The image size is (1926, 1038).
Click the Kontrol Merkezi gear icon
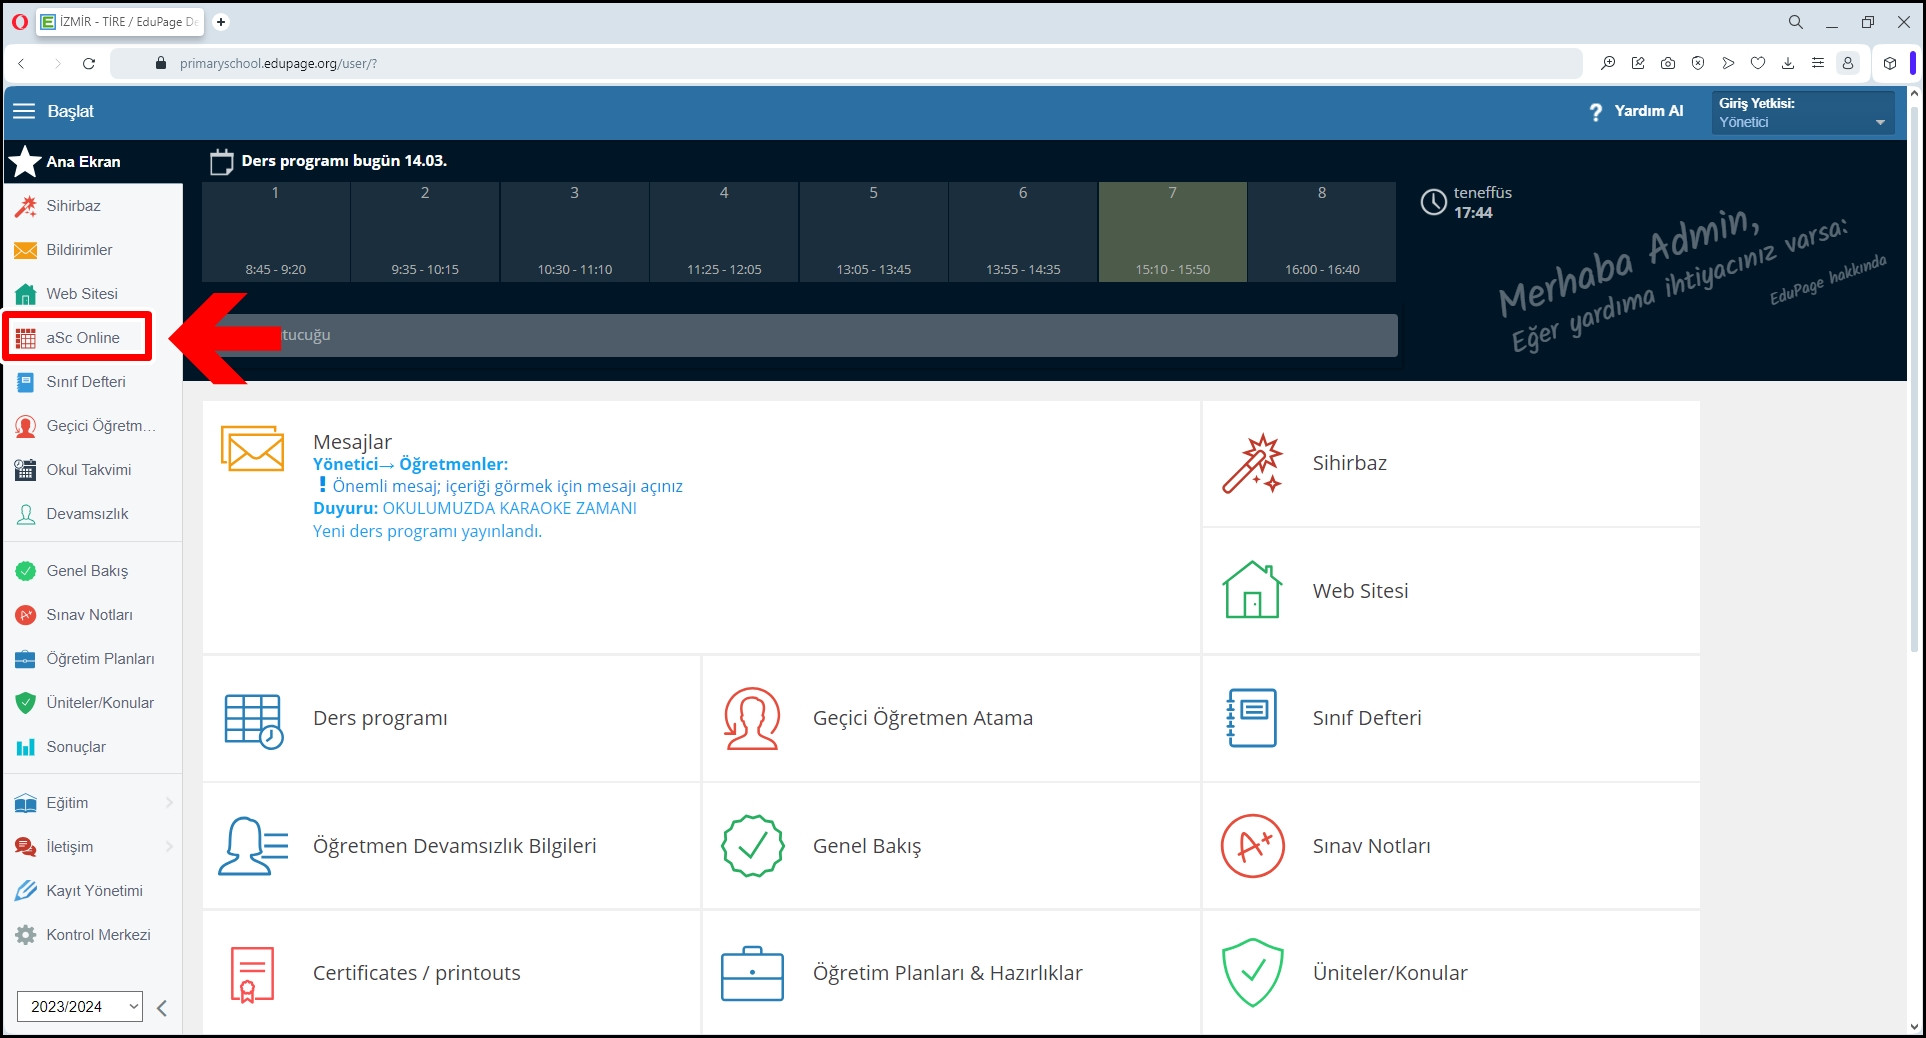(26, 935)
